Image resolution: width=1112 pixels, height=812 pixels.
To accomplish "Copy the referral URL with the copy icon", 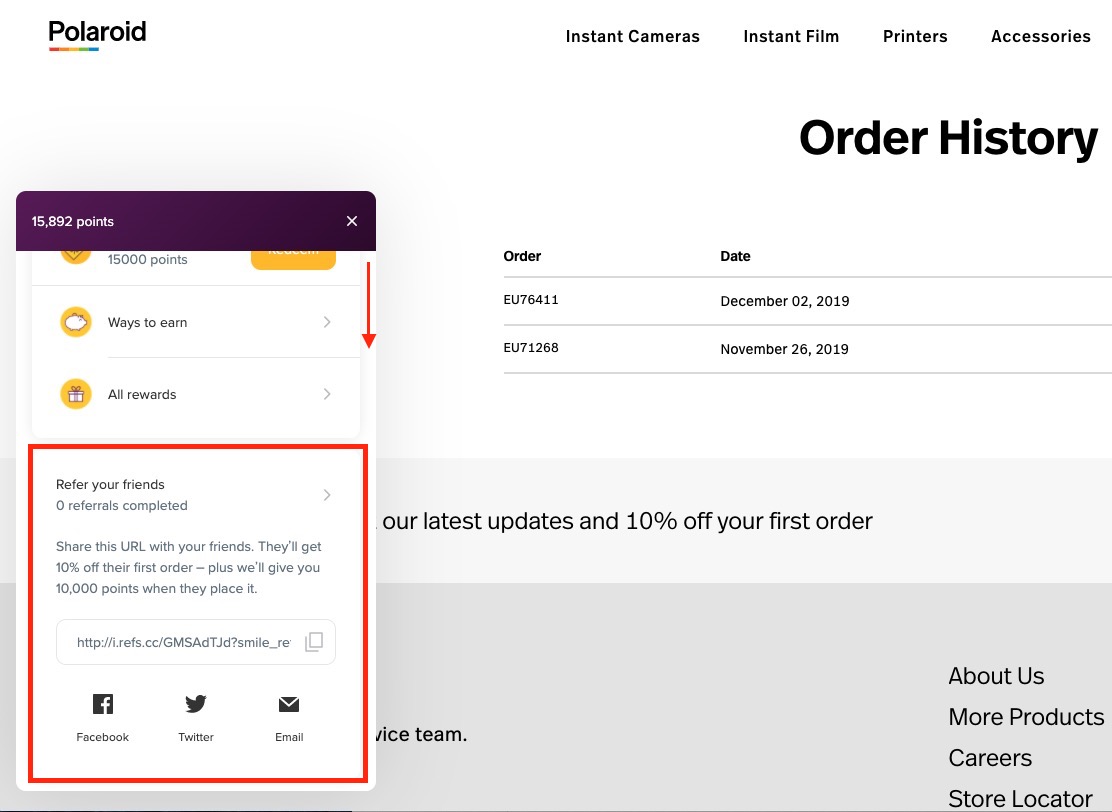I will (313, 642).
